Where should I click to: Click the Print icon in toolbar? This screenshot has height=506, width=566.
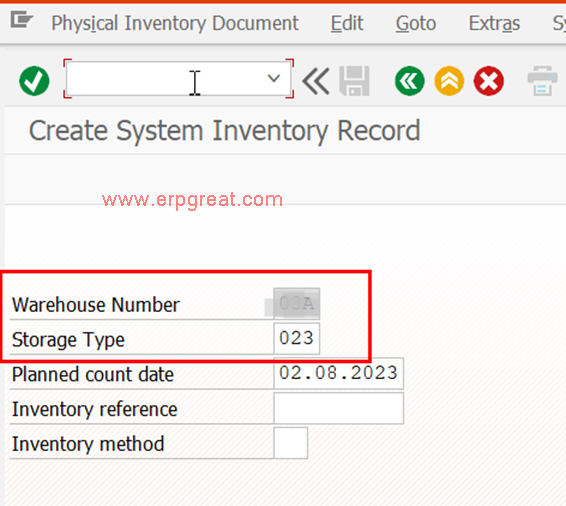point(542,81)
